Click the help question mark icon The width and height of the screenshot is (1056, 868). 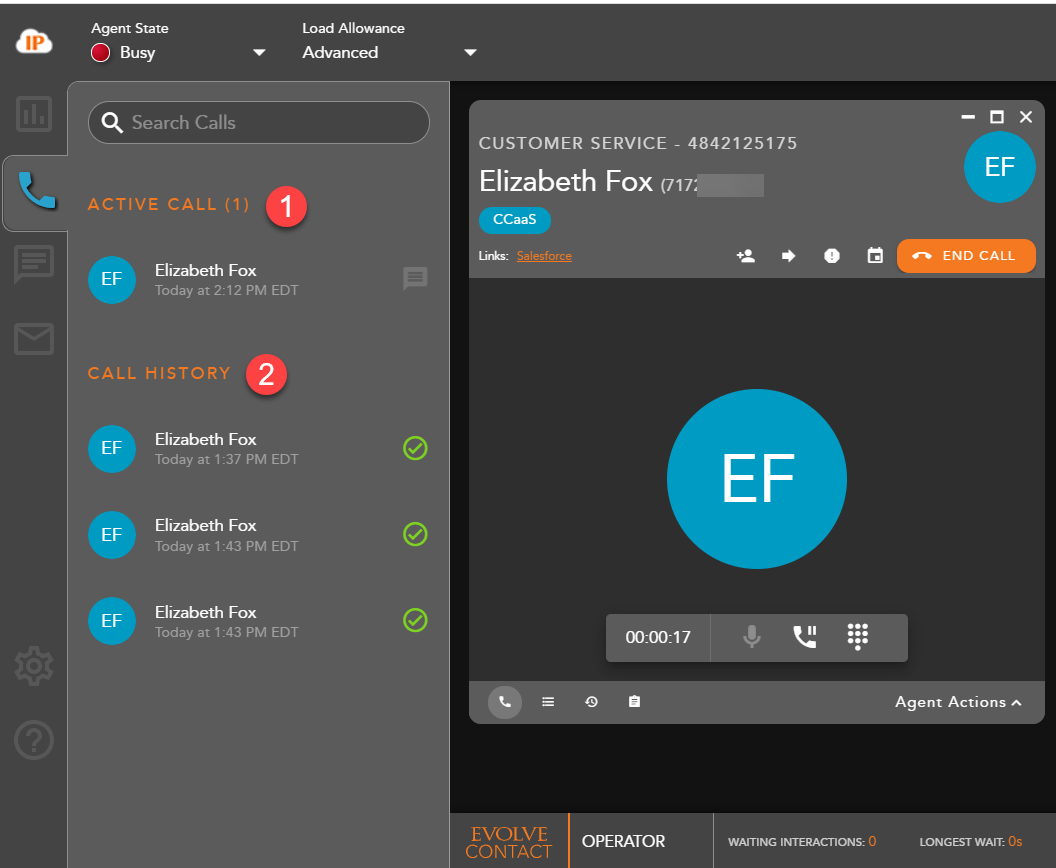coord(34,740)
